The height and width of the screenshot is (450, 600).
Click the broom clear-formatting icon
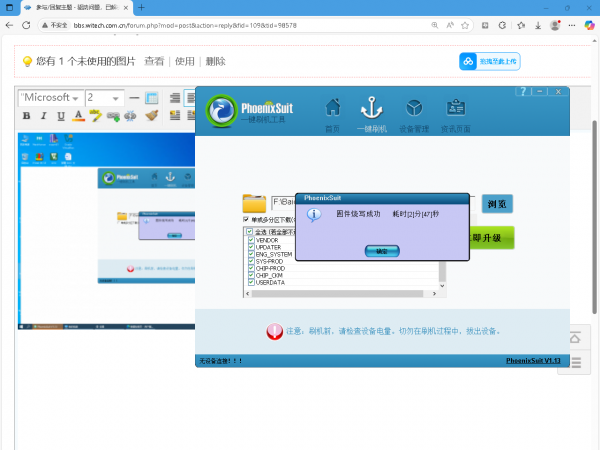point(152,116)
